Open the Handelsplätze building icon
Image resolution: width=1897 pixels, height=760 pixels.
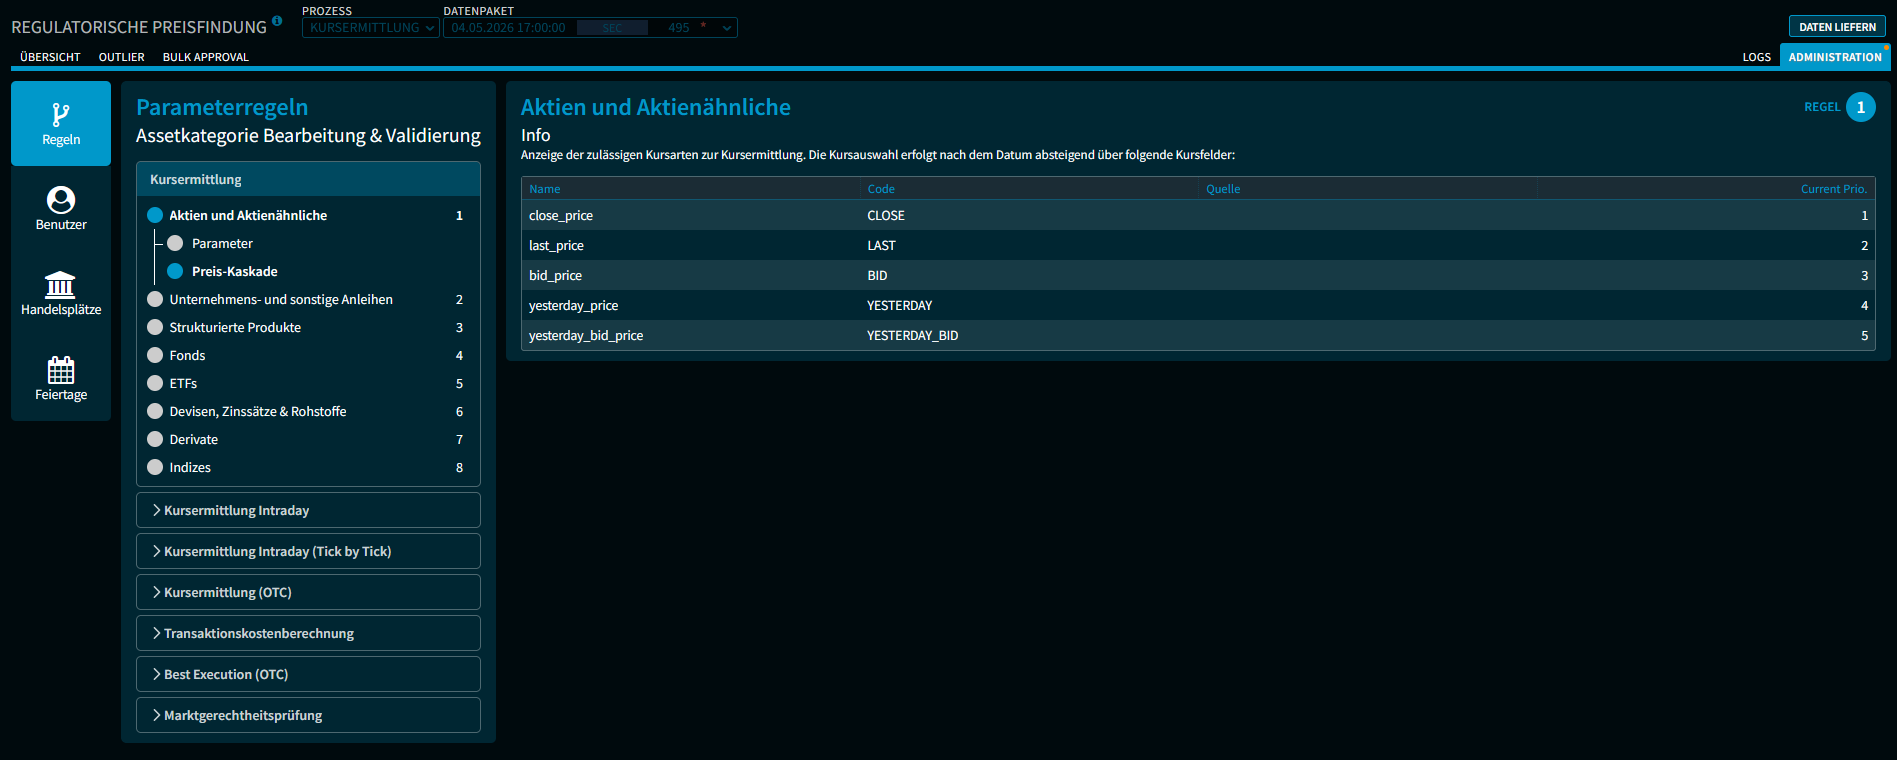(61, 285)
